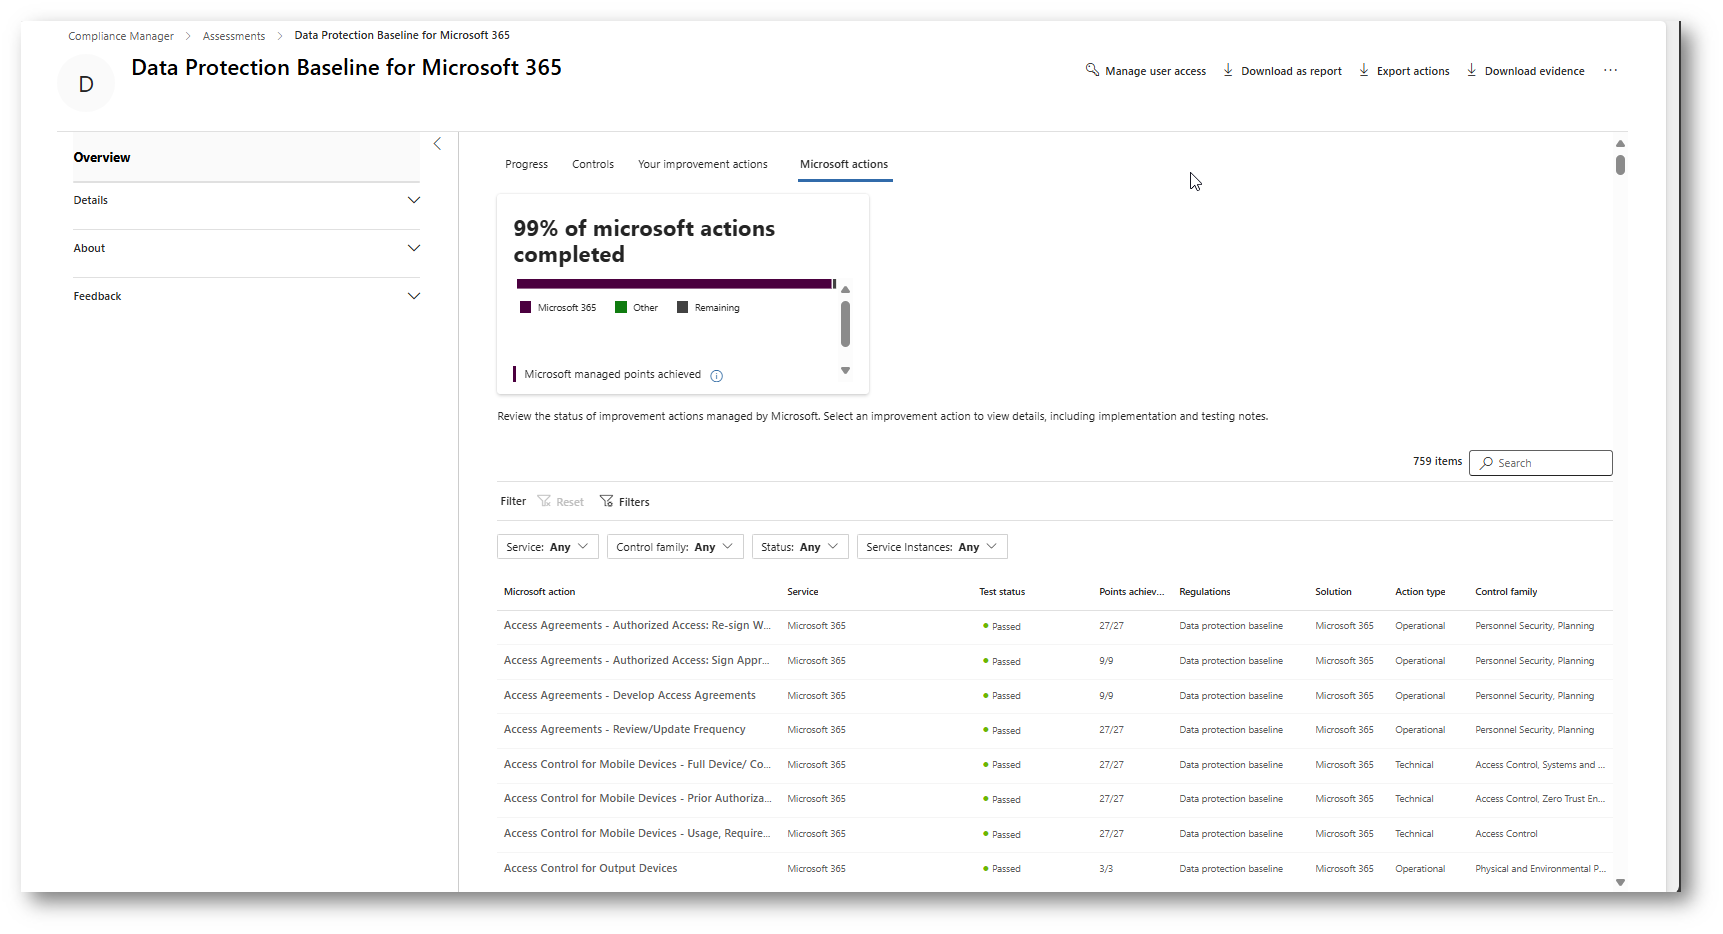
Task: Expand the Feedback section
Action: point(414,296)
